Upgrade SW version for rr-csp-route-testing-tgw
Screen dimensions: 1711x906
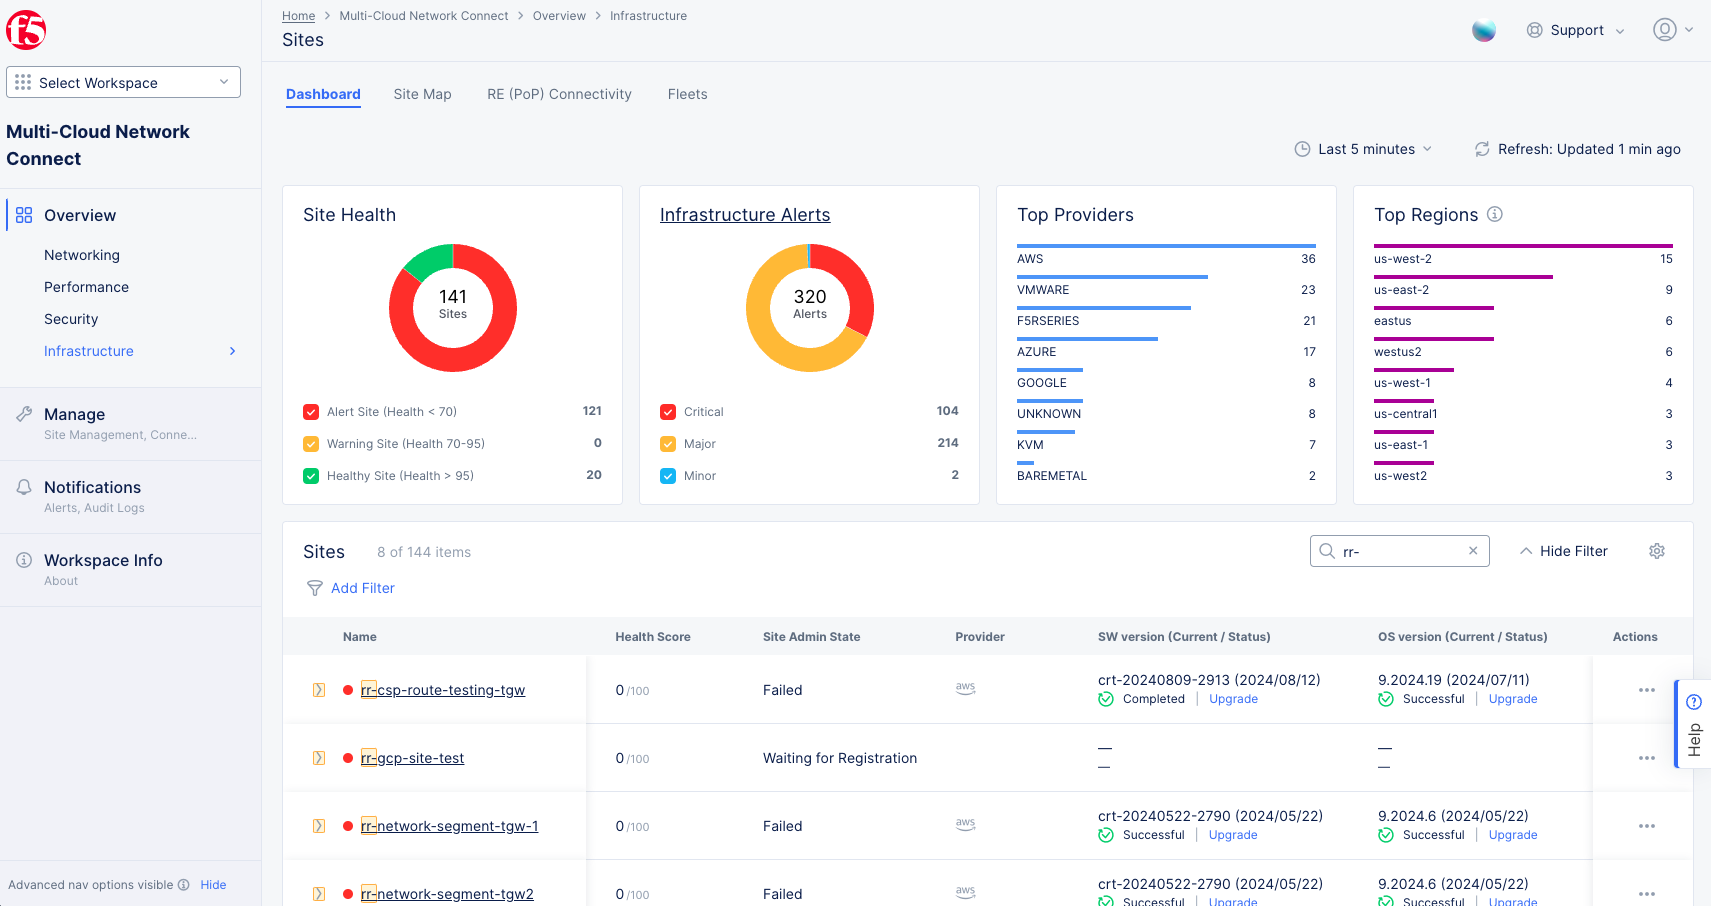tap(1232, 698)
